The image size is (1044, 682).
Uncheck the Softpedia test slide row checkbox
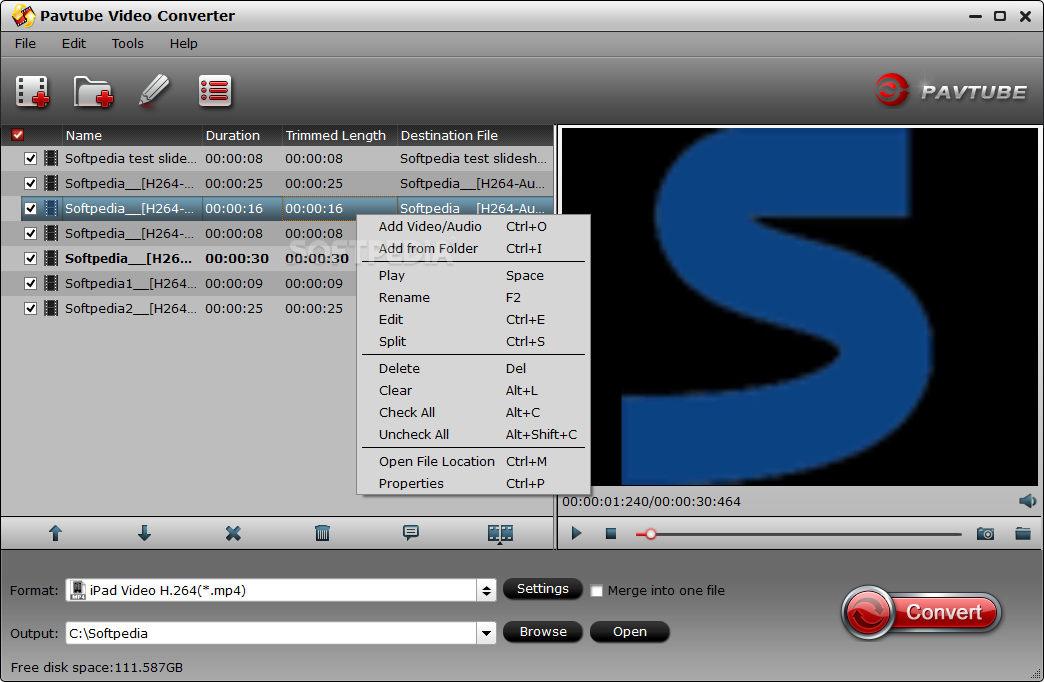point(30,159)
